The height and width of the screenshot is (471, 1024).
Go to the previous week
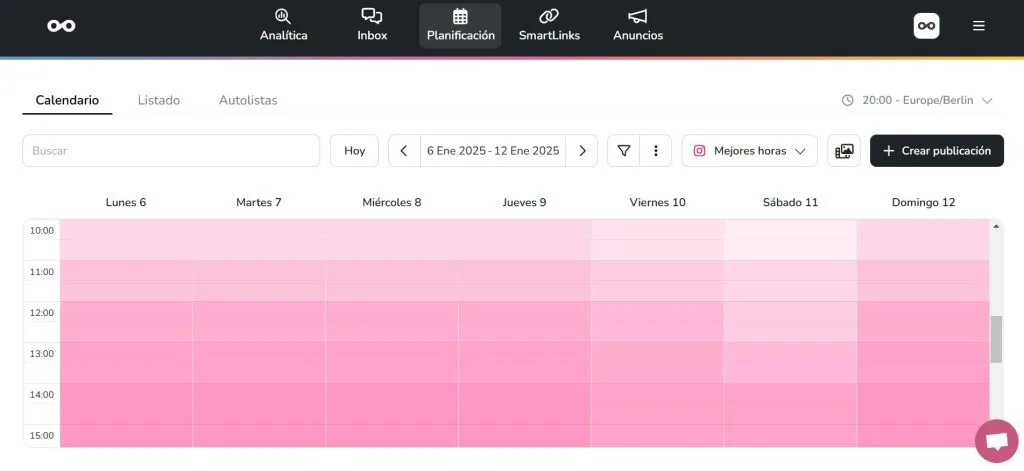[404, 150]
